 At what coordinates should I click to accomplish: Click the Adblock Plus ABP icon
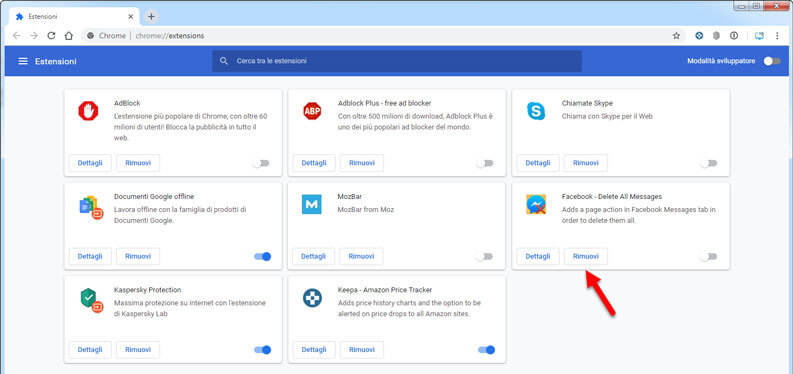tap(312, 111)
